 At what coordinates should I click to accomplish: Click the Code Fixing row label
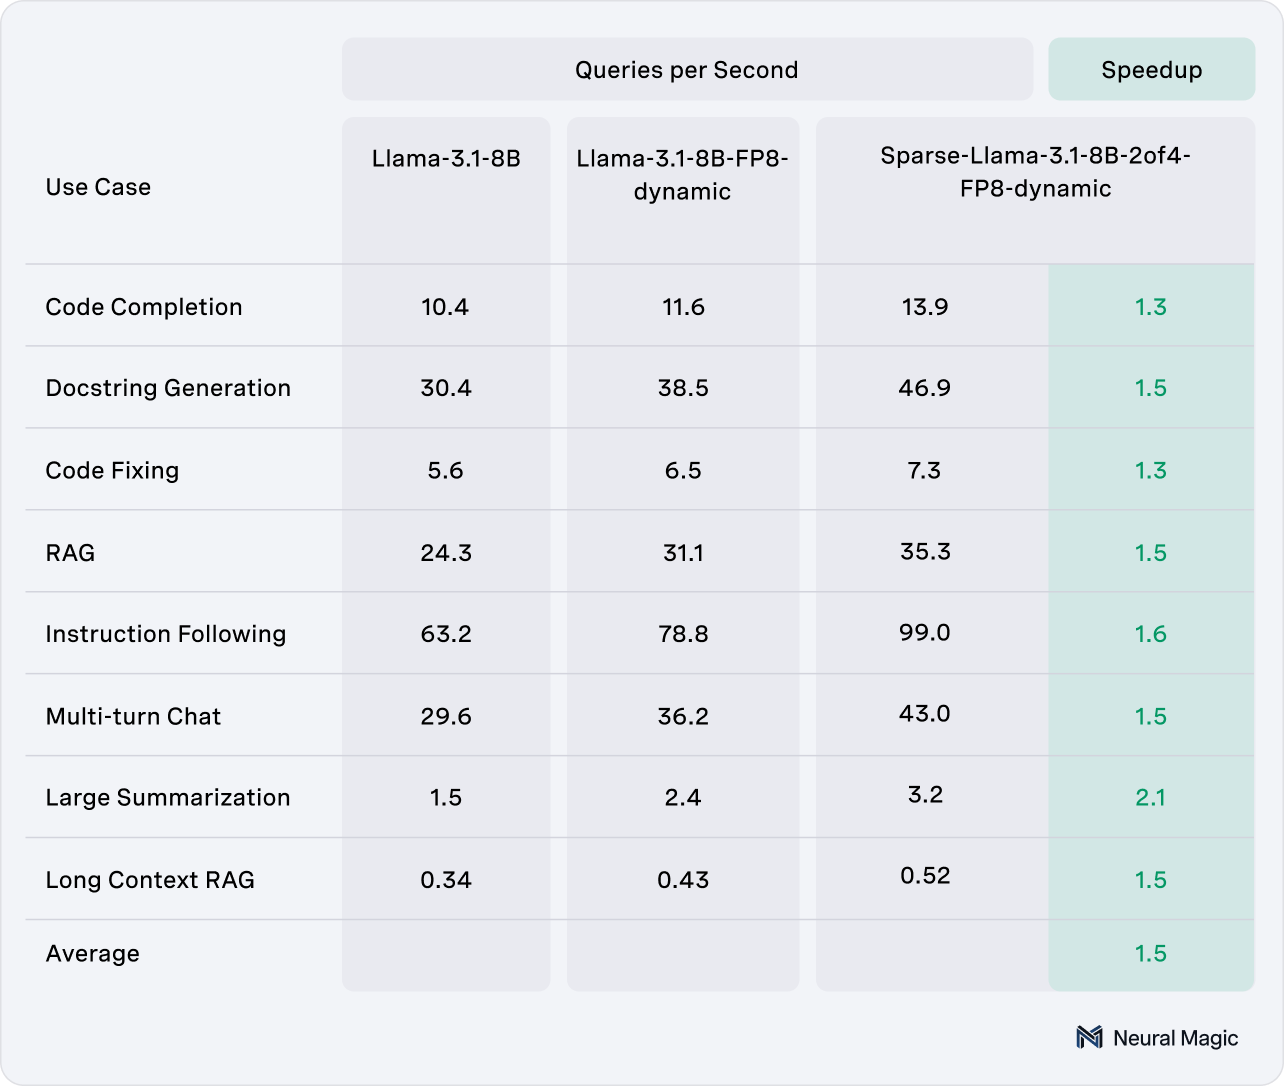[112, 471]
